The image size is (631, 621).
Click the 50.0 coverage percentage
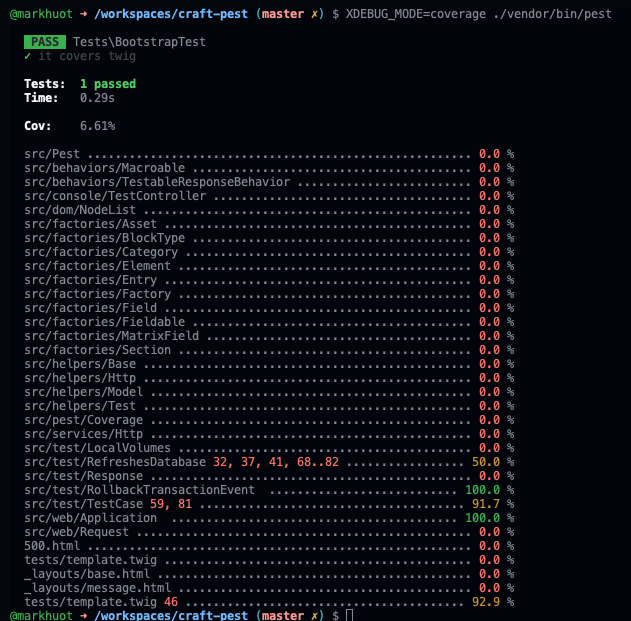pyautogui.click(x=486, y=462)
